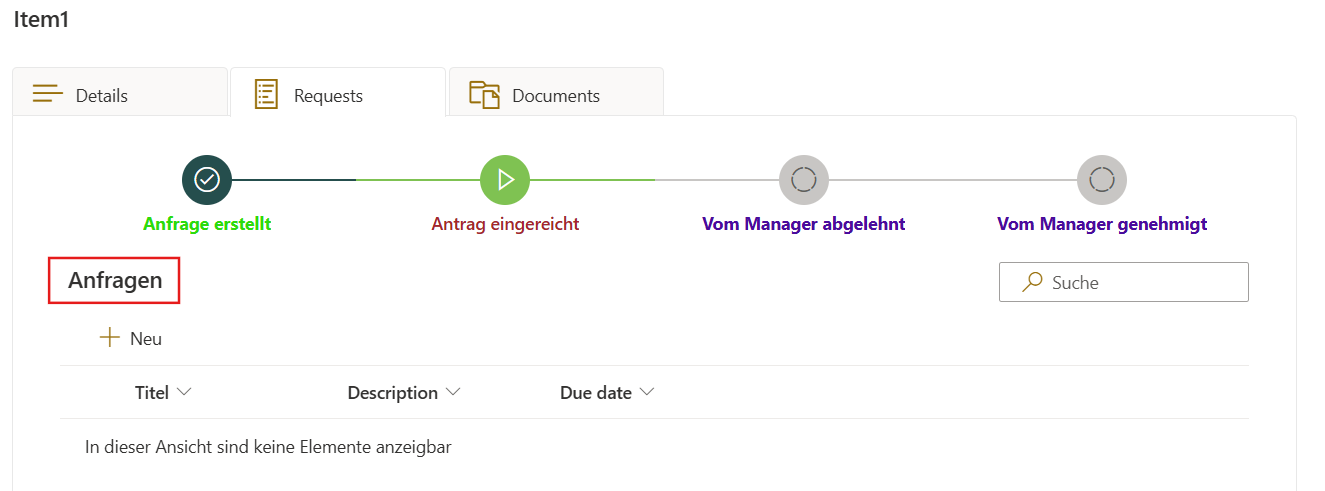
Task: Click the plus icon beside Neu
Action: [109, 338]
